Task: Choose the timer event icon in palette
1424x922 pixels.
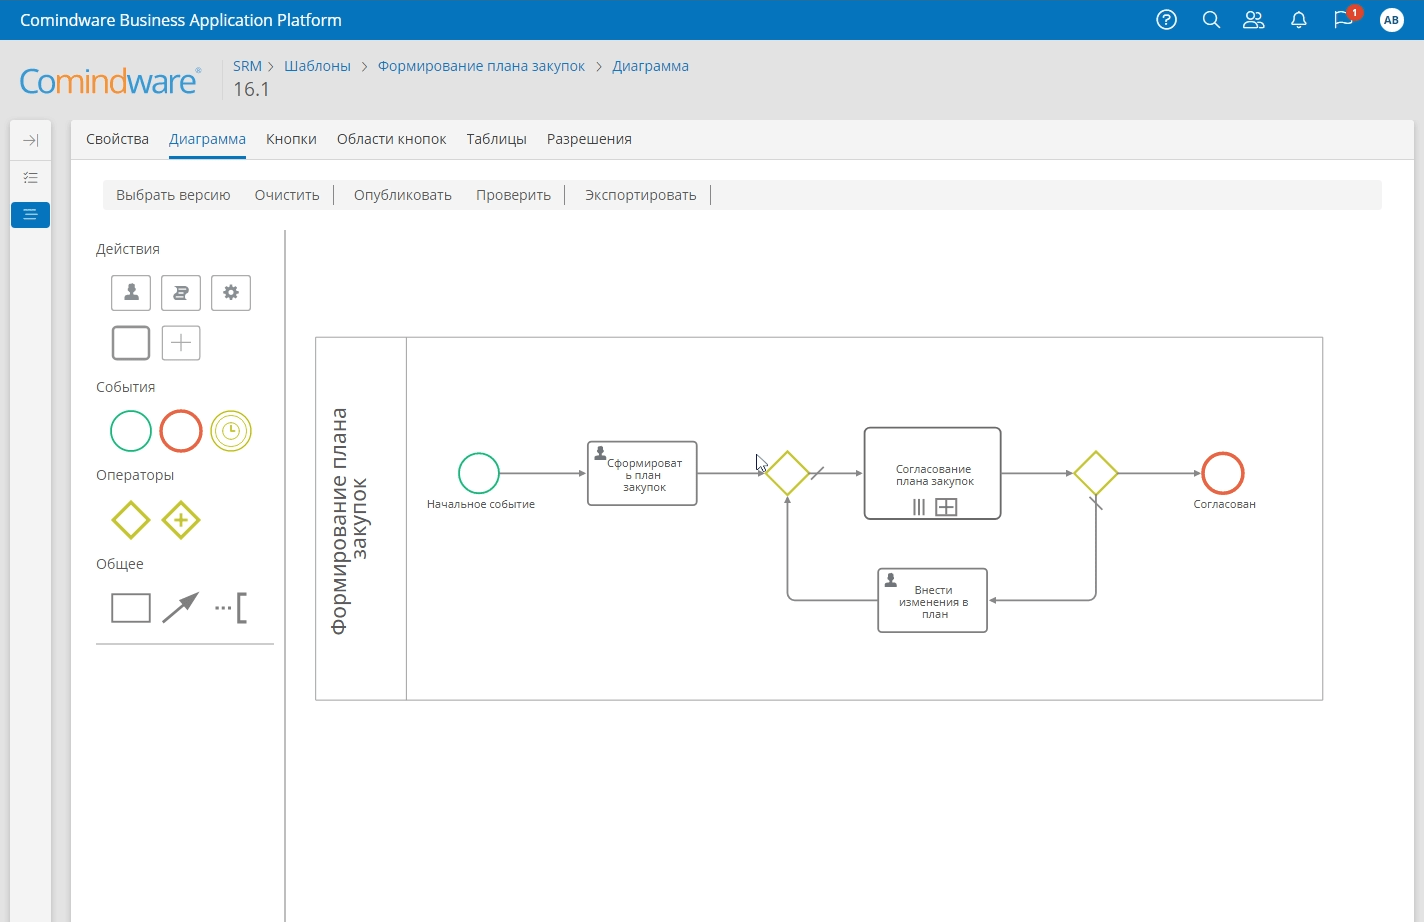Action: point(231,431)
